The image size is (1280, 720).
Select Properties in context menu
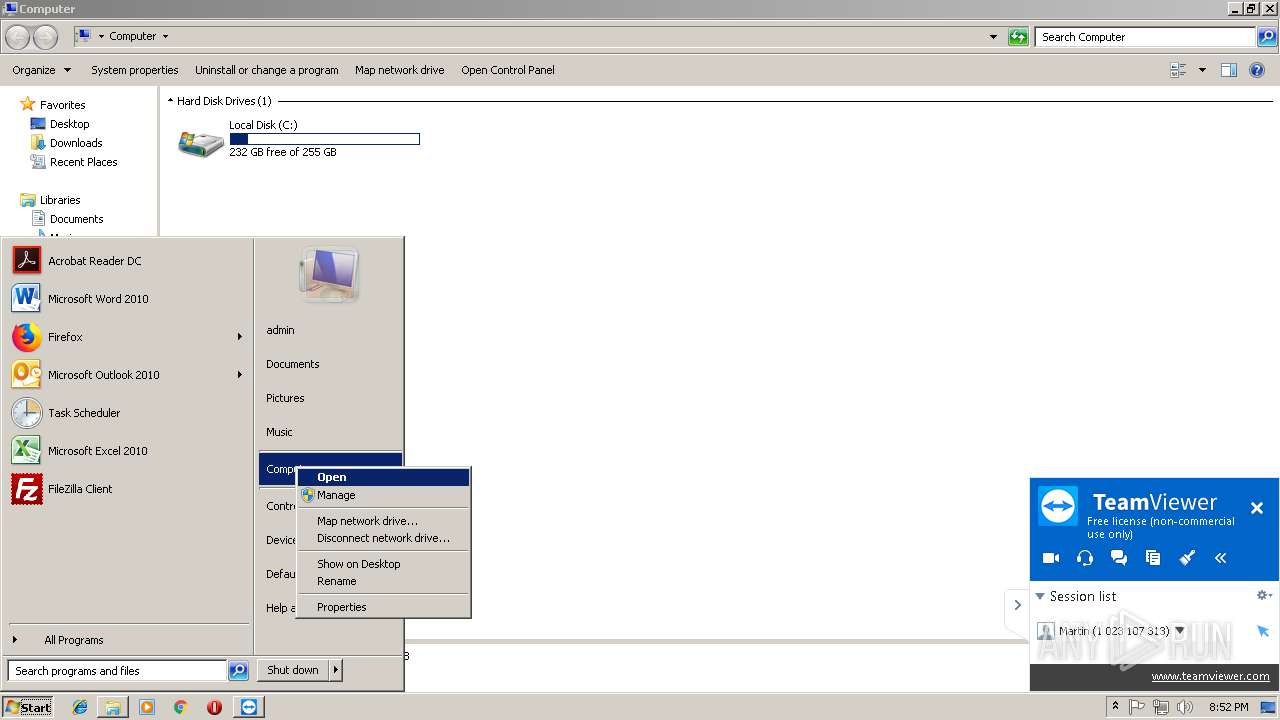[x=384, y=607]
